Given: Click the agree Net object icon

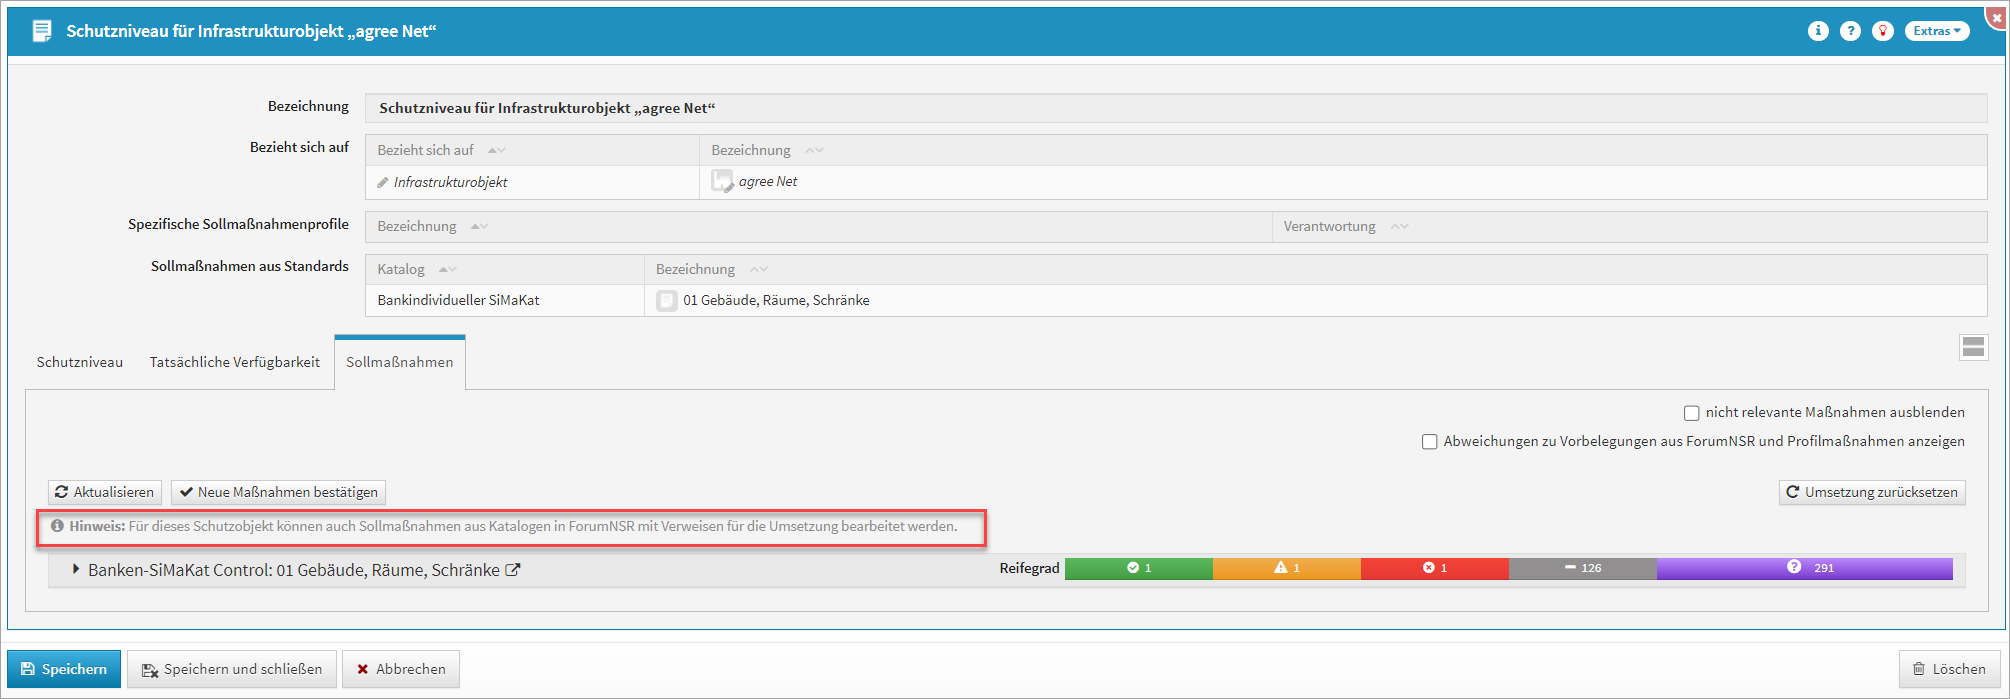Looking at the screenshot, I should click(x=721, y=181).
